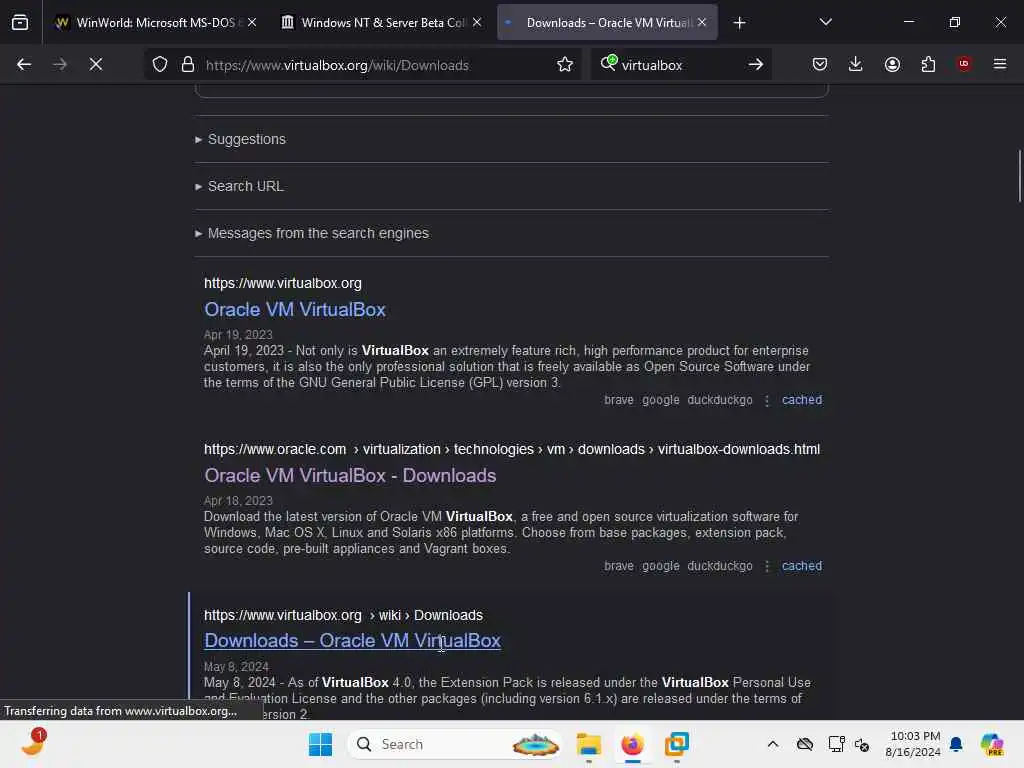Screen dimensions: 1024x768
Task: Click the OneDrive cloud tray icon
Action: coord(805,744)
